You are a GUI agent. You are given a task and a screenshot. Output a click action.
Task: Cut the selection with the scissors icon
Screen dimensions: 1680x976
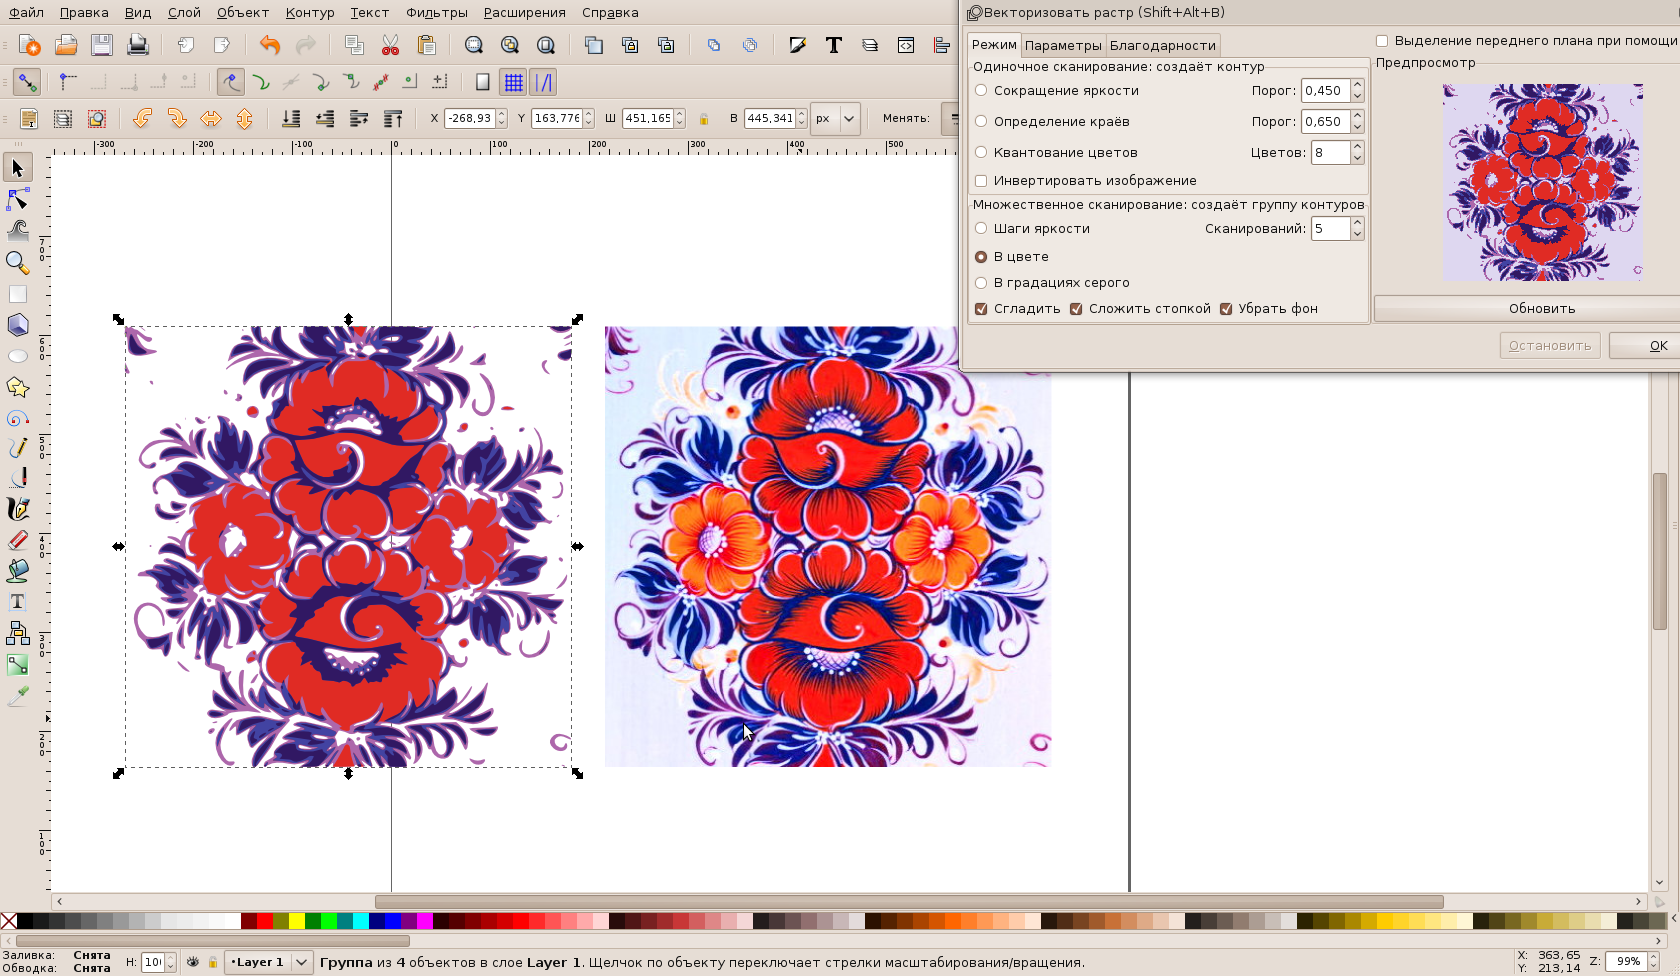click(390, 45)
